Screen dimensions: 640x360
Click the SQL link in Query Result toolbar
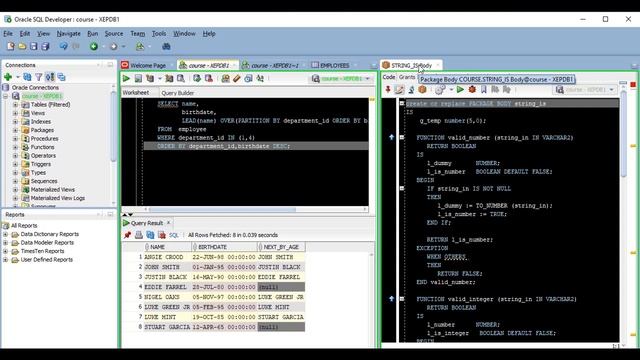click(174, 235)
